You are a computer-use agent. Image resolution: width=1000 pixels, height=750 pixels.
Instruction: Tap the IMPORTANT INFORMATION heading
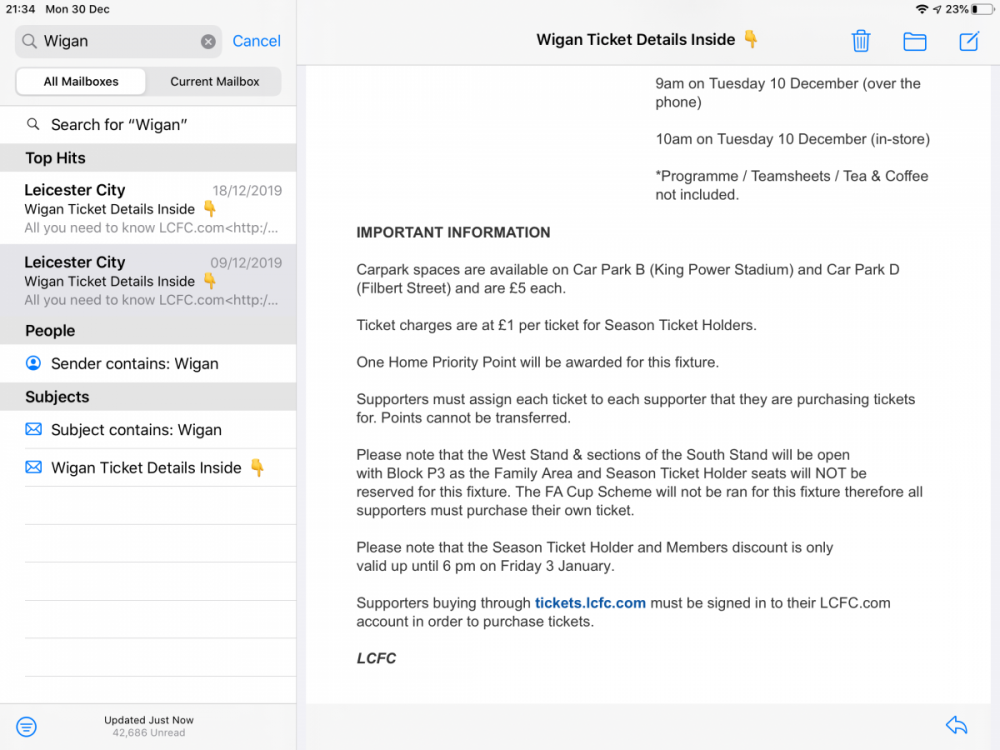[453, 233]
